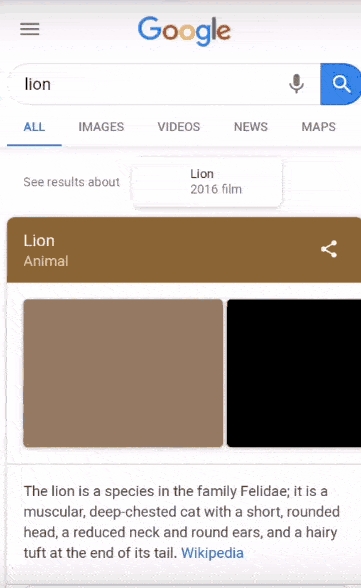Click the See results about label
The image size is (361, 588).
coord(71,182)
